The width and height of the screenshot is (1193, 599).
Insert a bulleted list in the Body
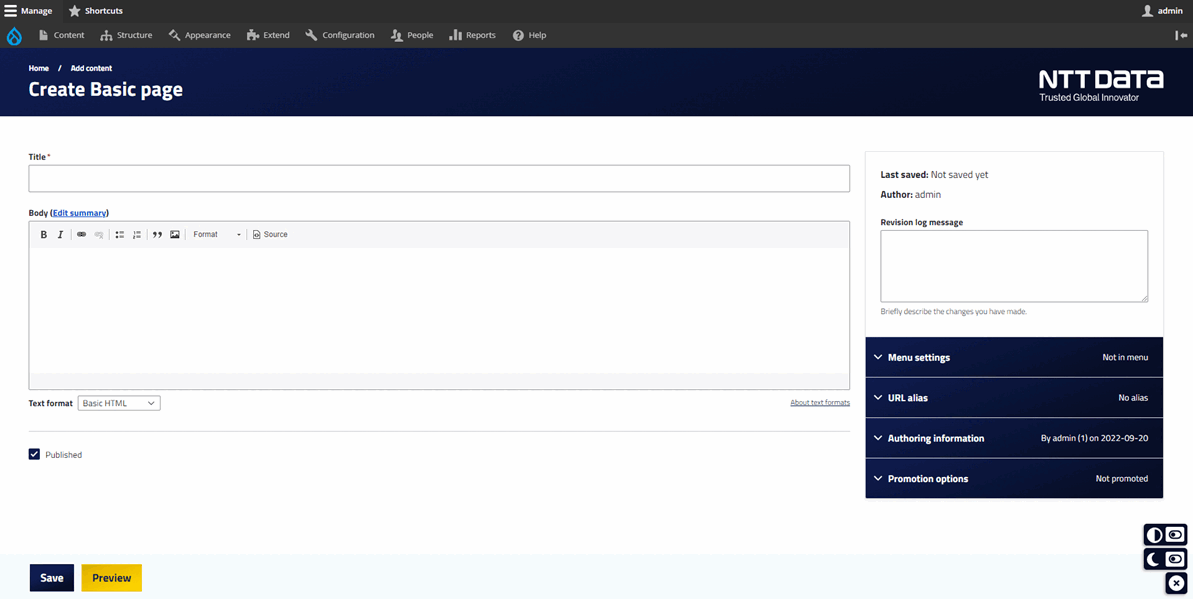tap(120, 235)
